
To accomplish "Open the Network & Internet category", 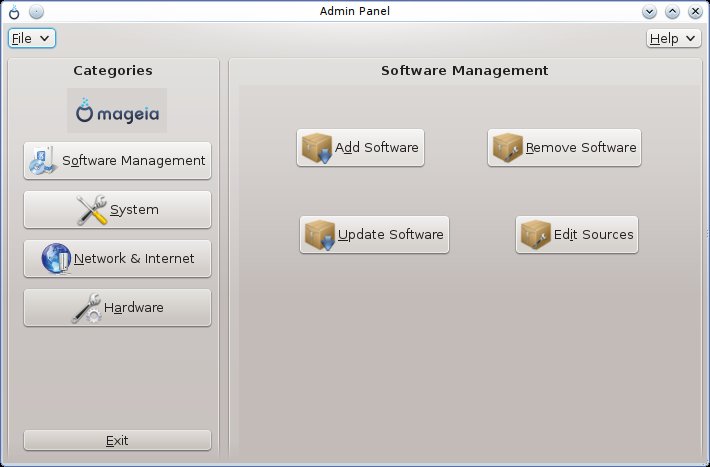I will coord(117,259).
